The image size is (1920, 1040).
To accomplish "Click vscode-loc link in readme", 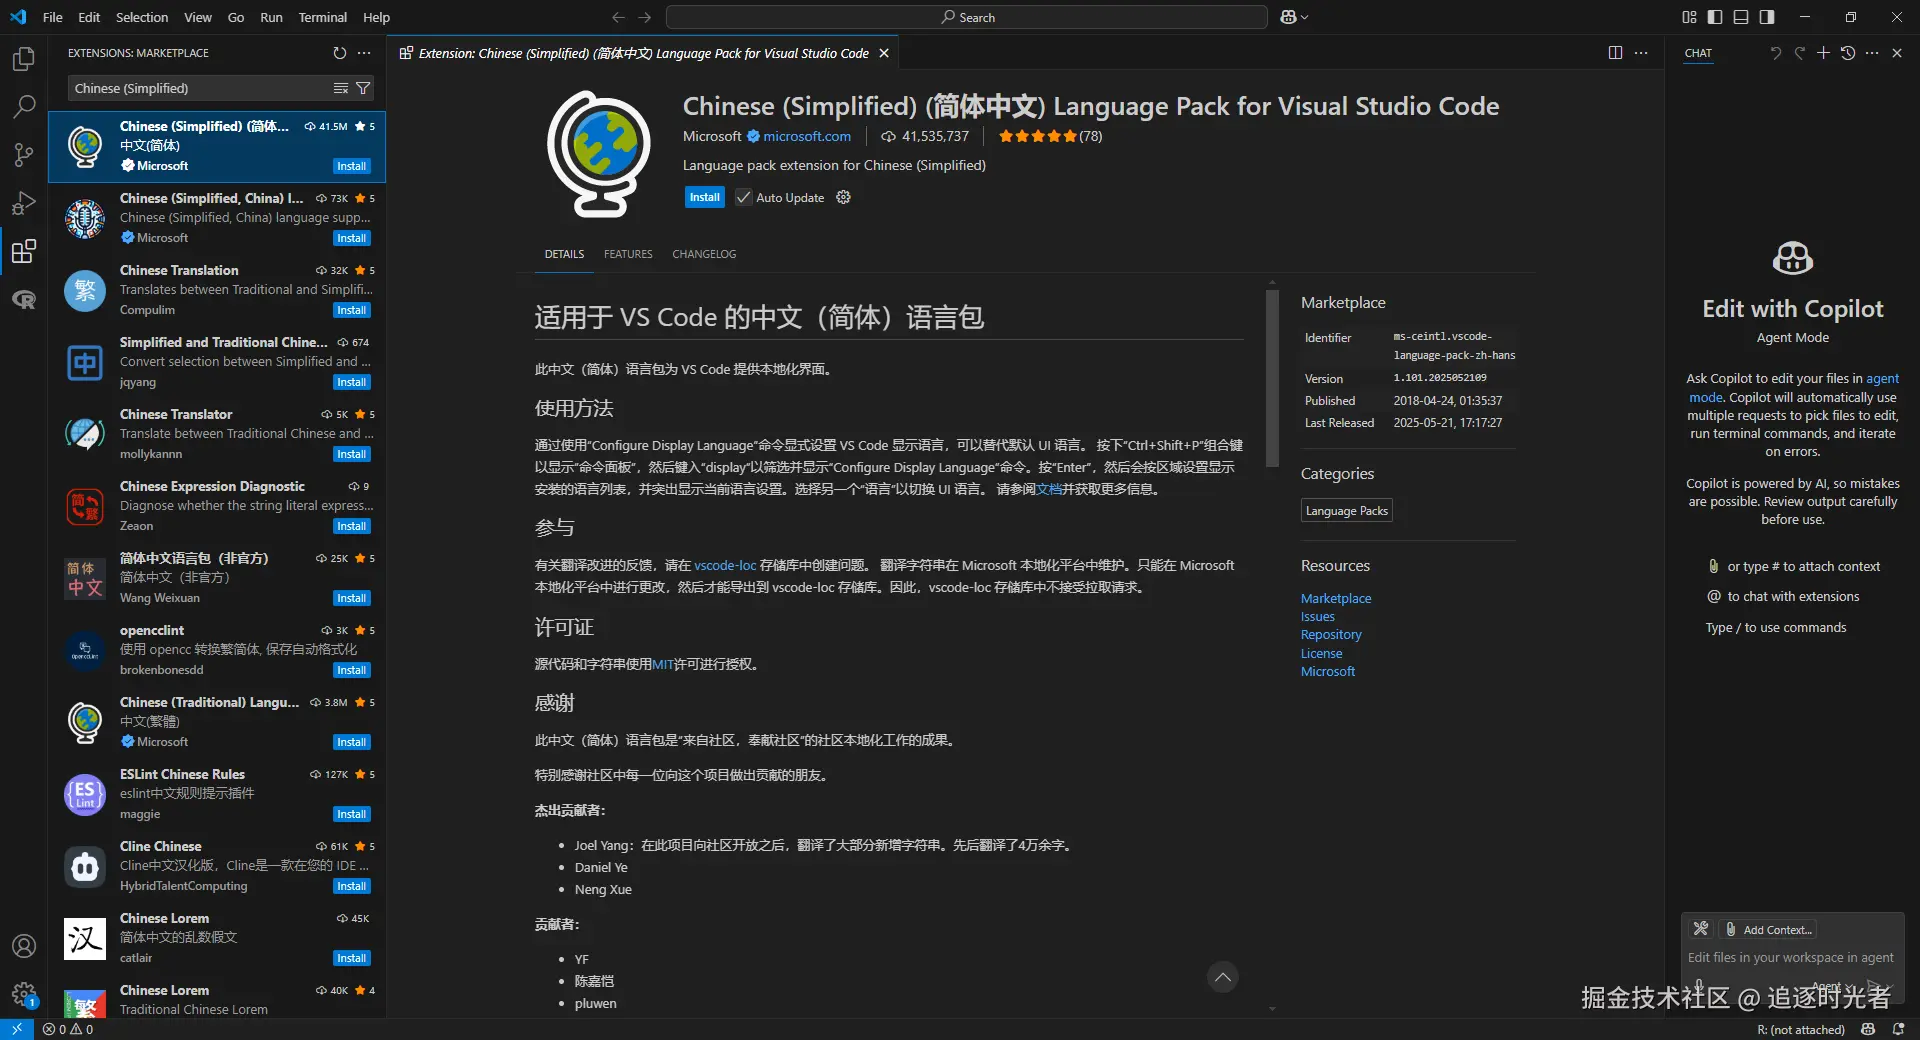I will click(725, 565).
